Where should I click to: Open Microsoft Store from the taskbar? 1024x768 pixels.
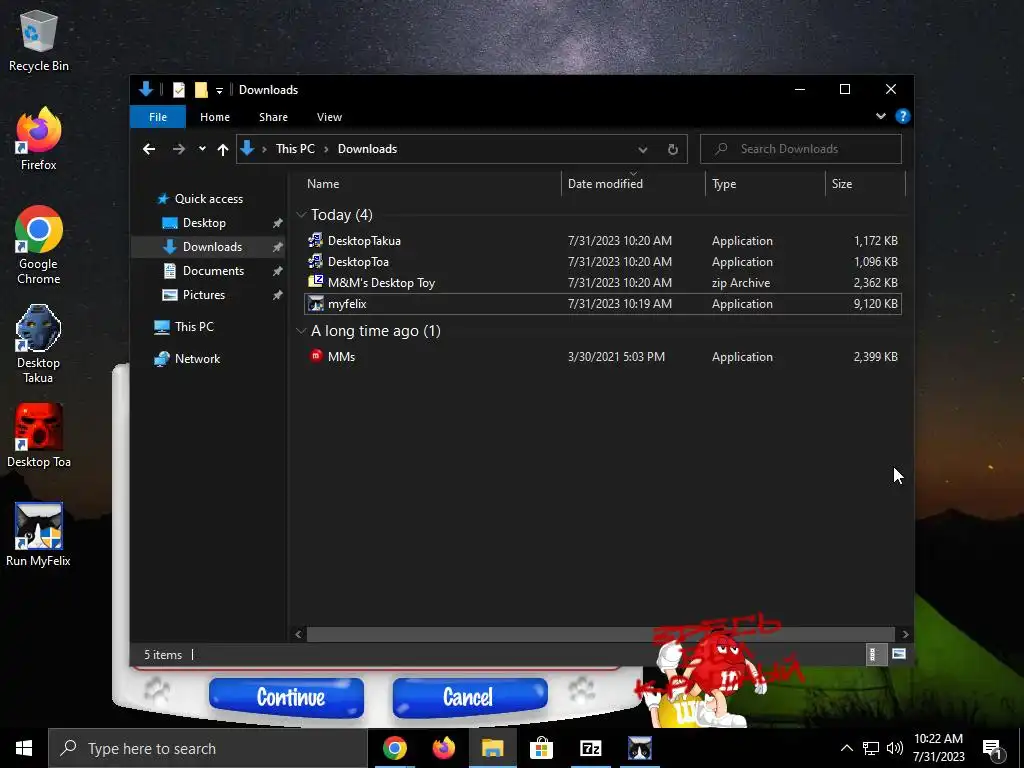541,748
